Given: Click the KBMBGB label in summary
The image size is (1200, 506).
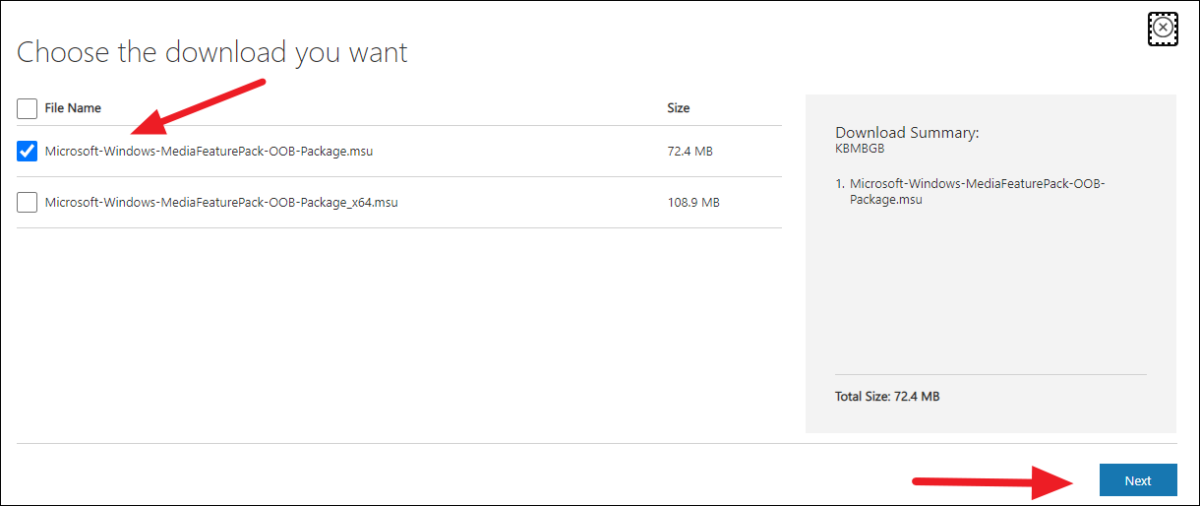Looking at the screenshot, I should [858, 148].
